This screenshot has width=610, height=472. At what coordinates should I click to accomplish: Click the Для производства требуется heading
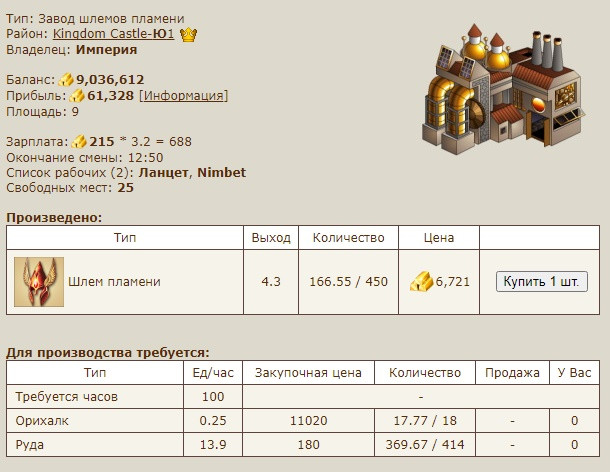coord(108,353)
